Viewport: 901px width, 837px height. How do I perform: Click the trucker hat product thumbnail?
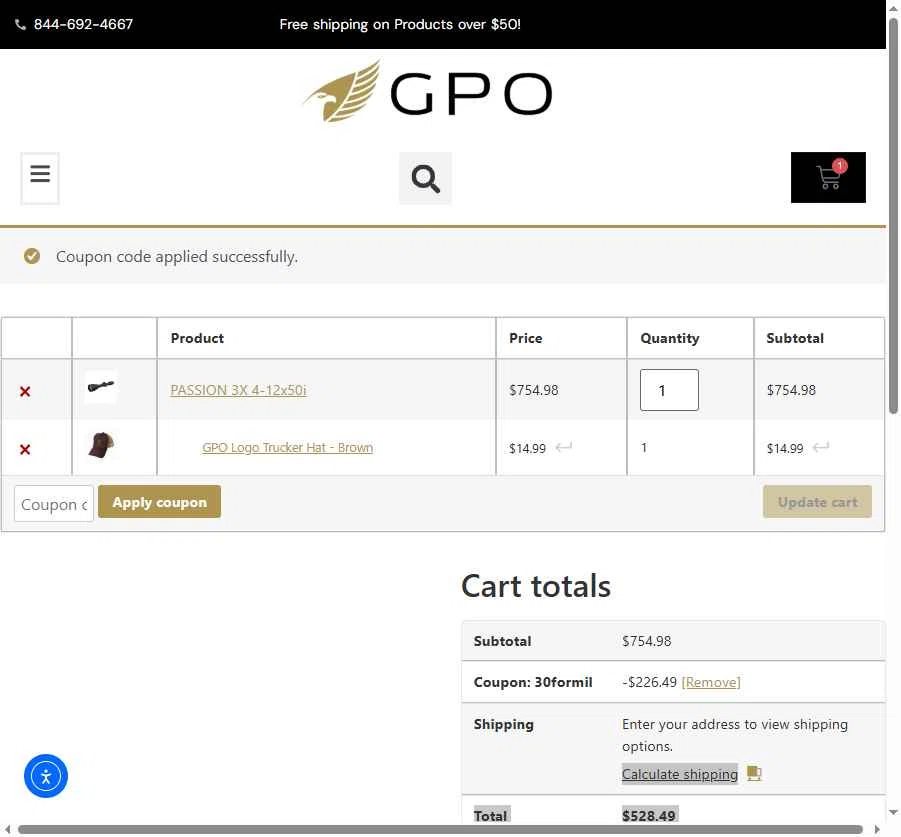click(x=101, y=445)
